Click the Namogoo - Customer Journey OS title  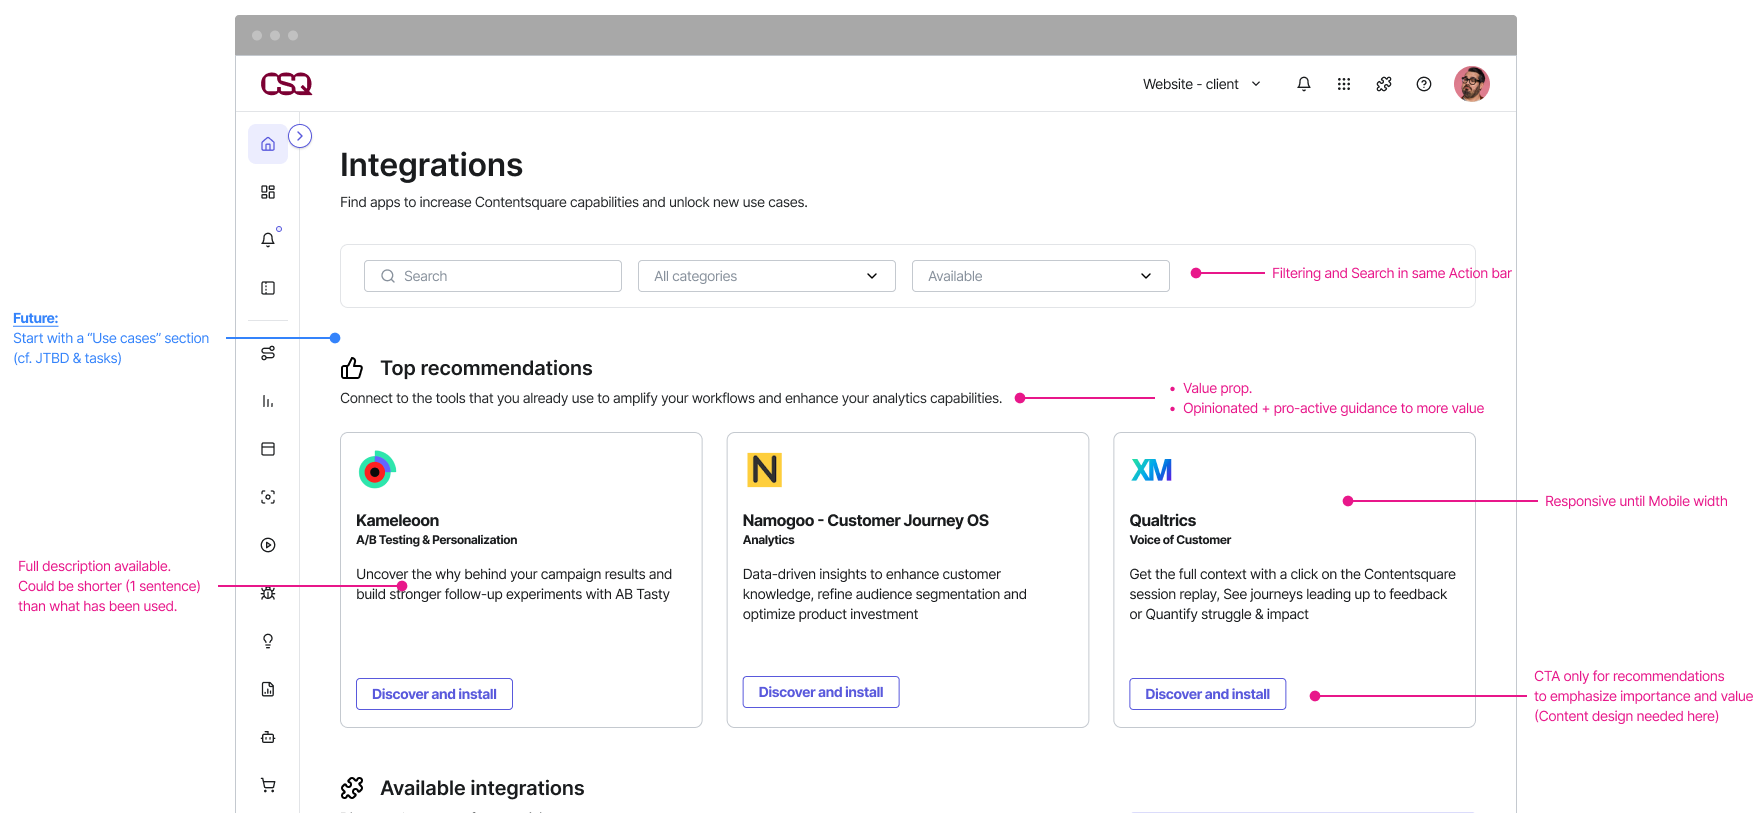(x=866, y=520)
